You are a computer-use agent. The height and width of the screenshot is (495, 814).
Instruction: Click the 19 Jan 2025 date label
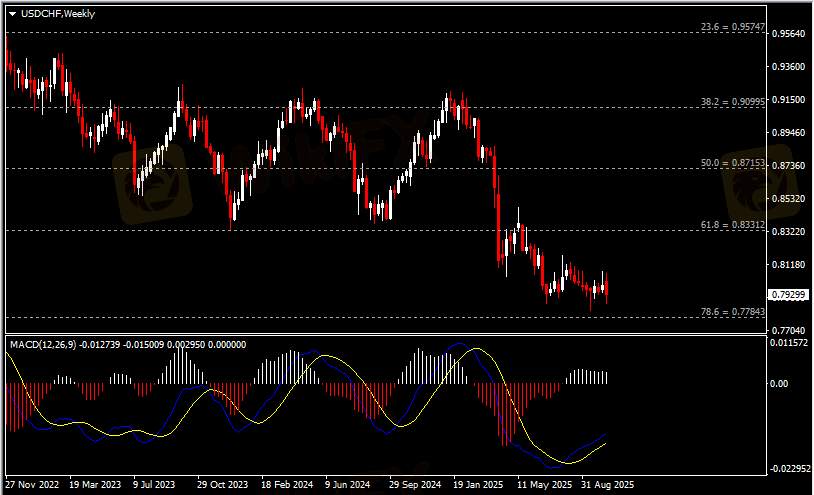click(478, 485)
